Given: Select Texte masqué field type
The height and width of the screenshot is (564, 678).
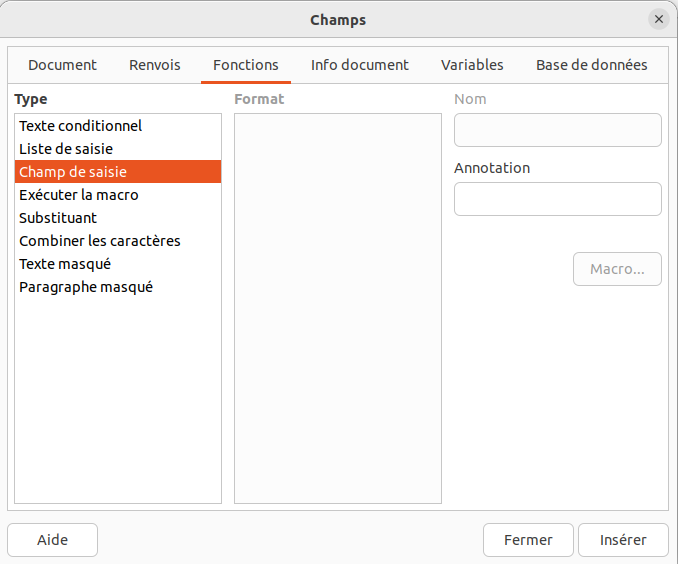Looking at the screenshot, I should pos(65,264).
